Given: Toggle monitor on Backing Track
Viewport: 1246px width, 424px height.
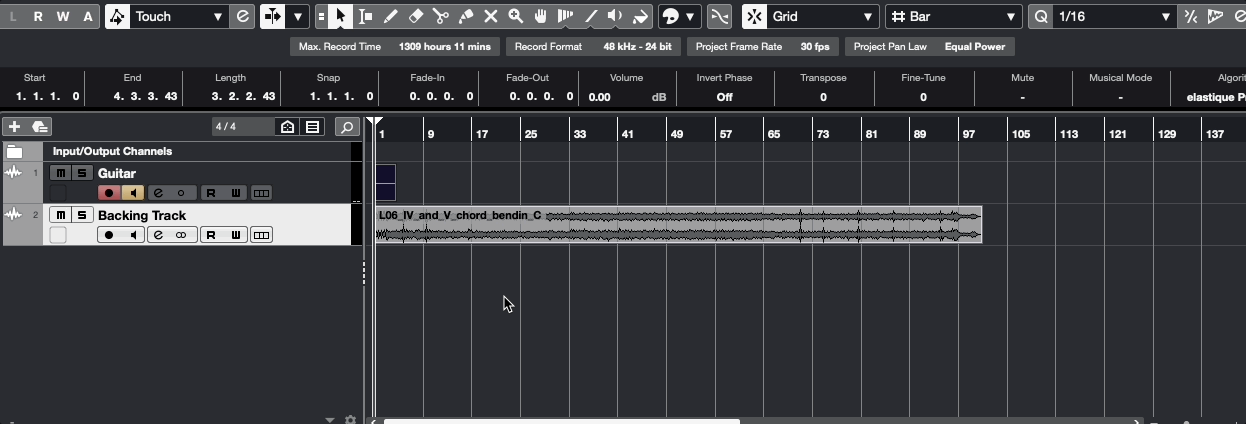Looking at the screenshot, I should (132, 235).
